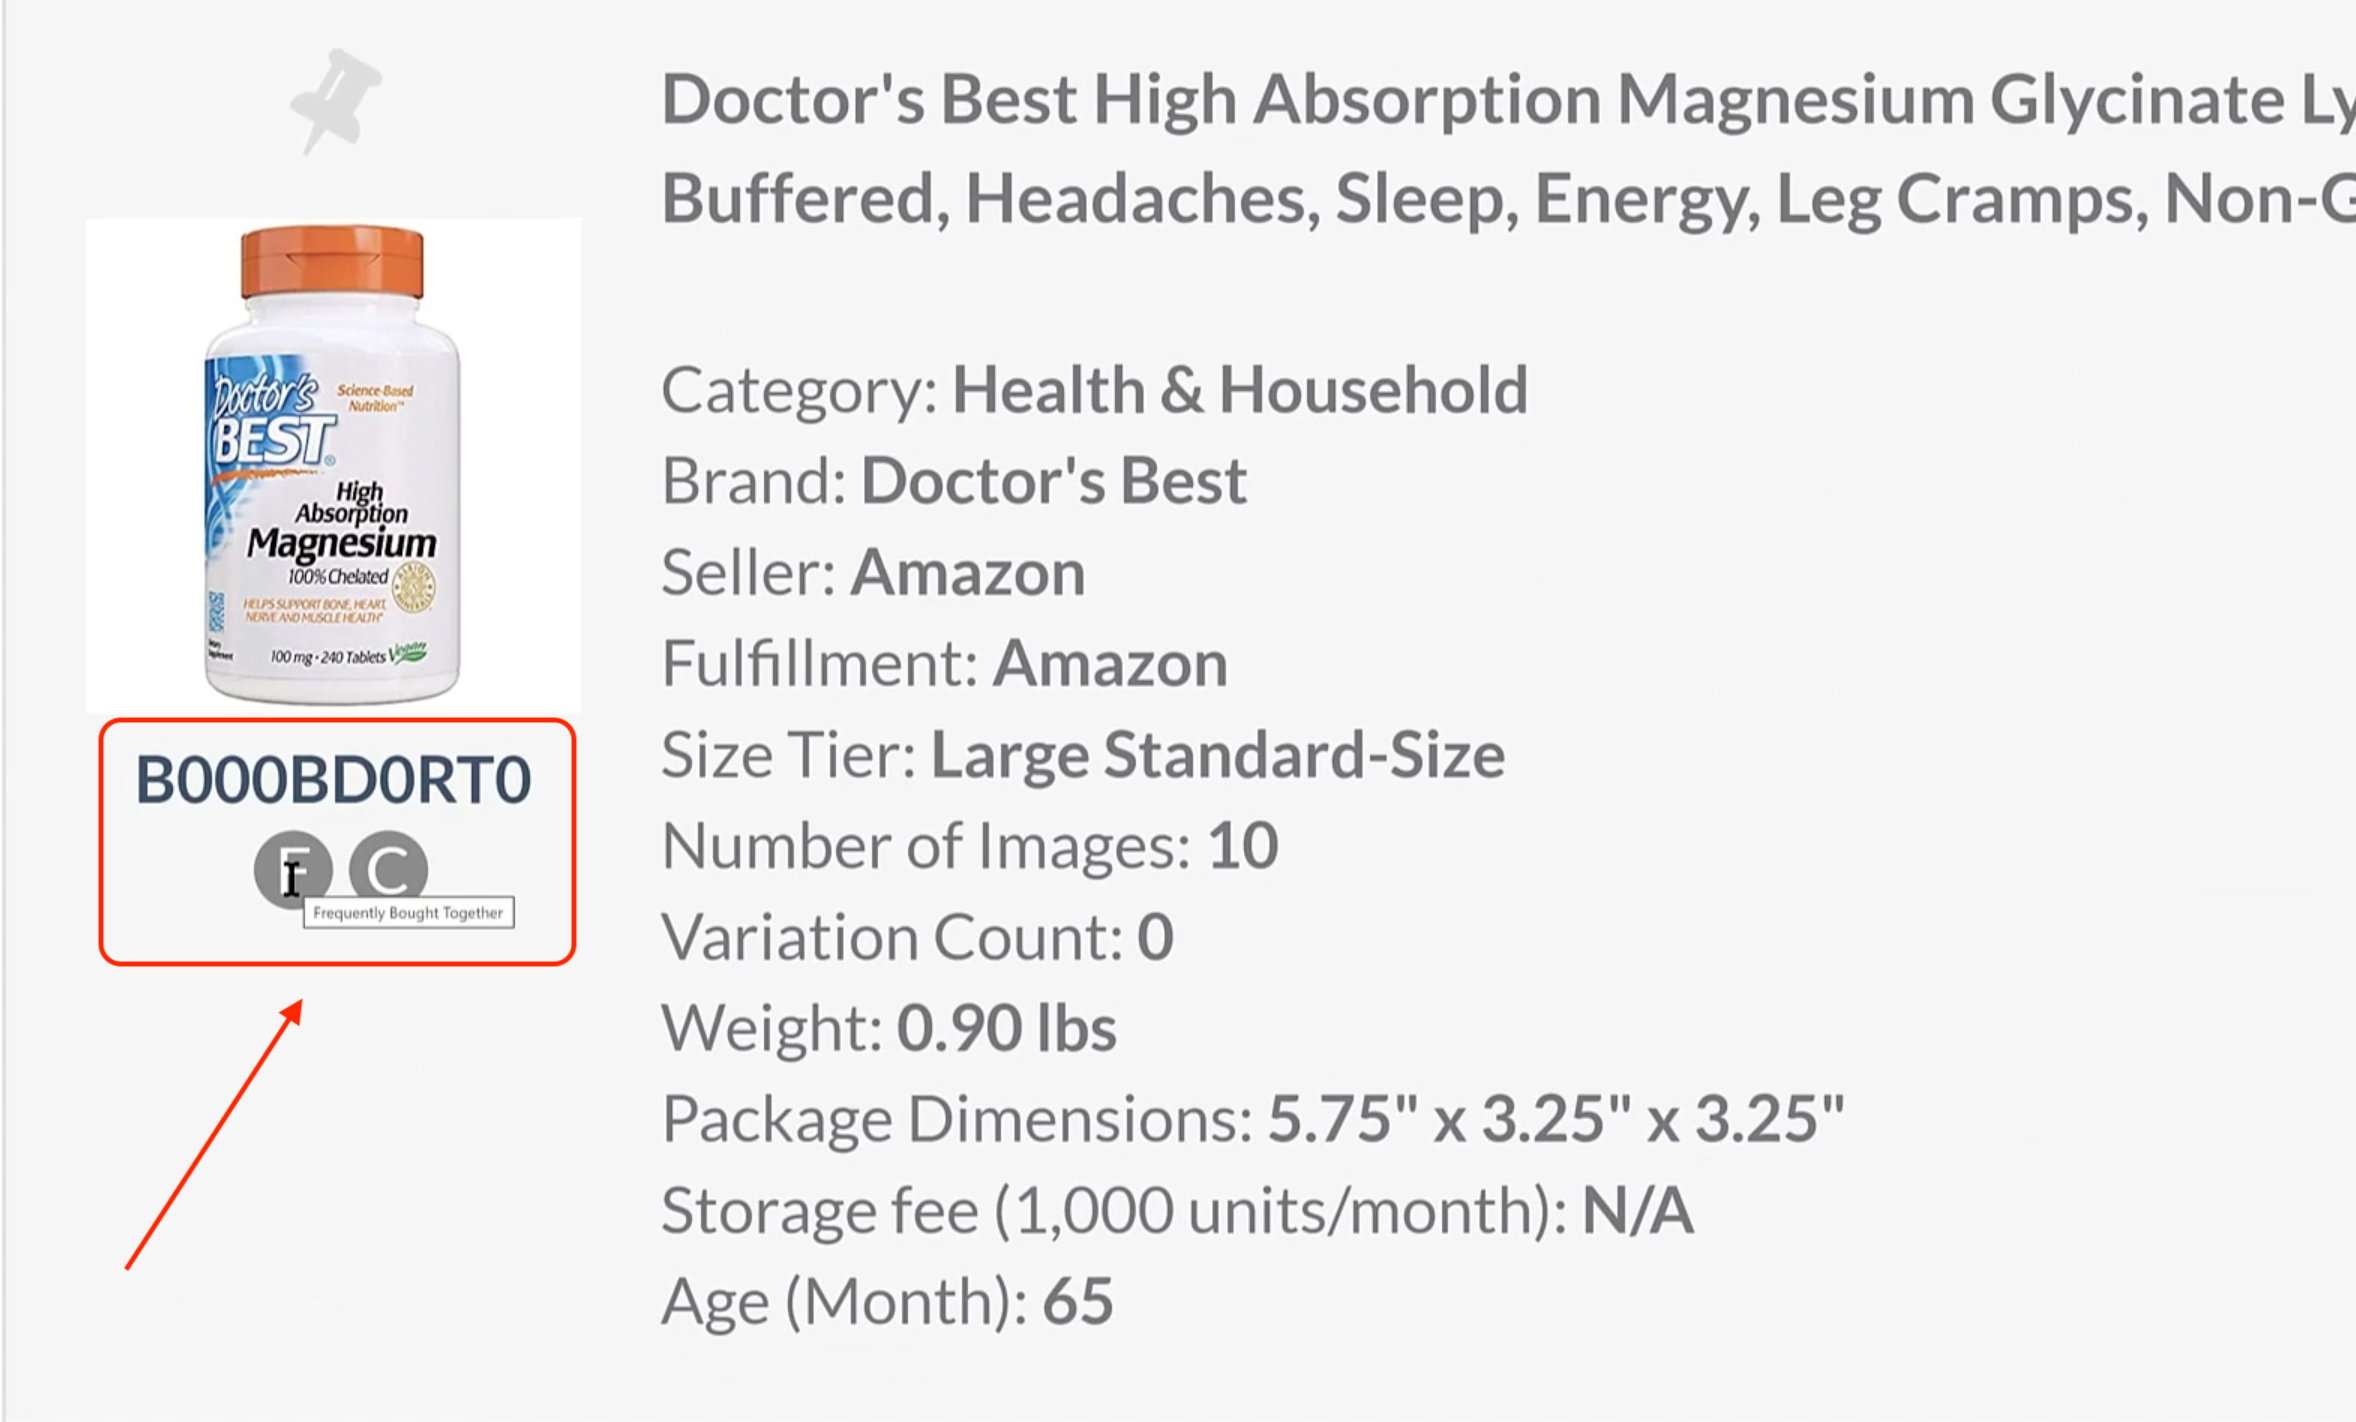Click the Age (Month) value 65
The height and width of the screenshot is (1422, 2356).
[x=1077, y=1302]
